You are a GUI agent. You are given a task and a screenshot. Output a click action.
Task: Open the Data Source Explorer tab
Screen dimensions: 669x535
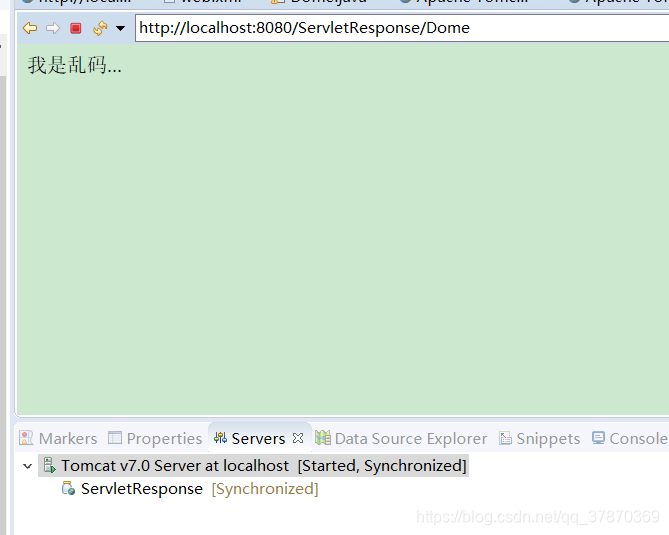[x=401, y=438]
